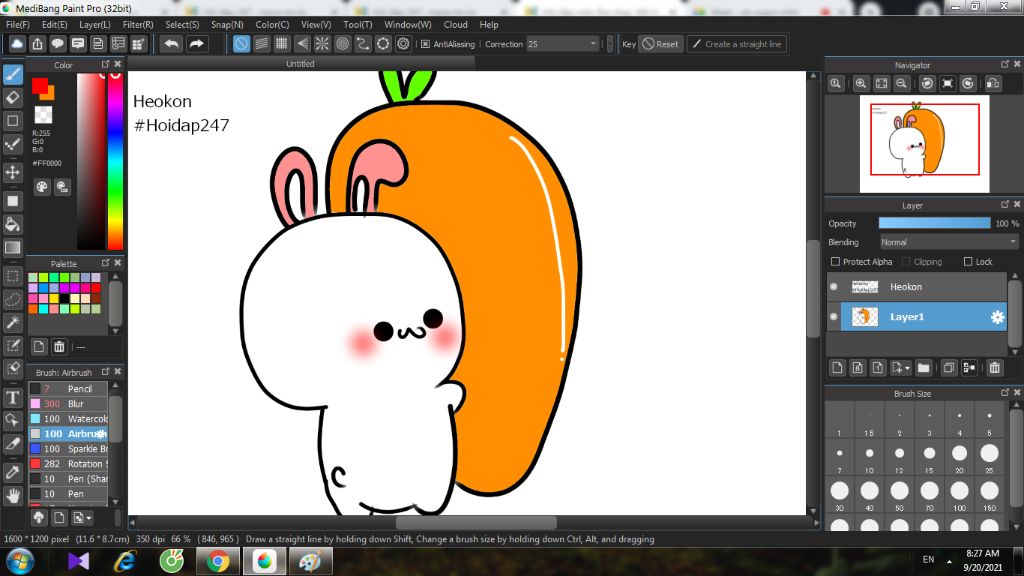Adjust the layer Opacity slider
The height and width of the screenshot is (576, 1024).
pyautogui.click(x=934, y=223)
